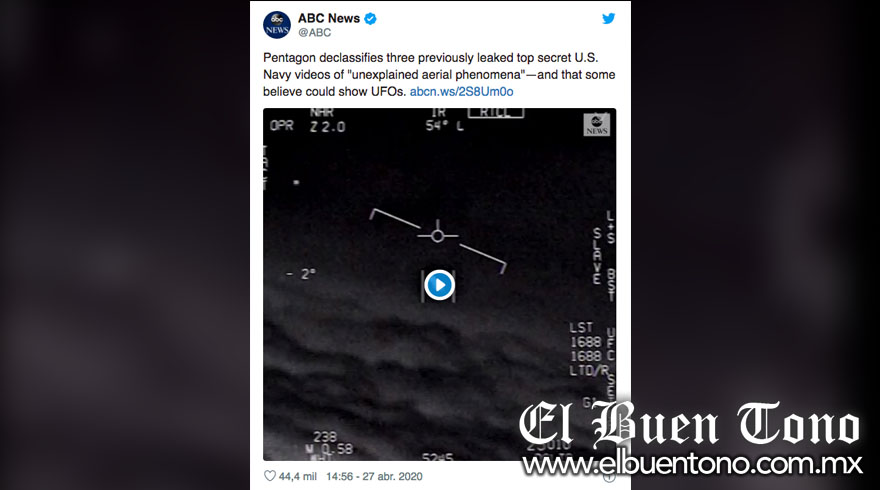This screenshot has width=880, height=490.
Task: Click the El Buen Tono logo
Action: click(689, 425)
